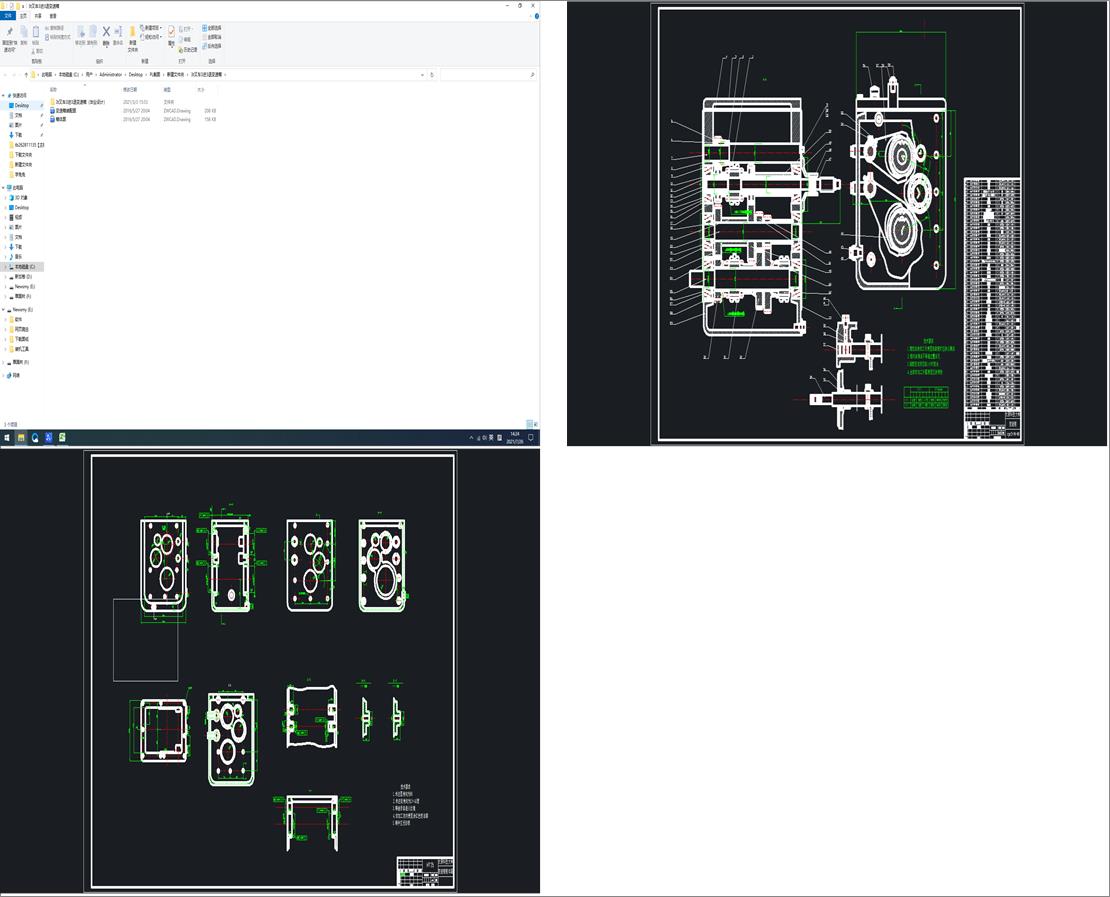Click the Windows Start button
This screenshot has height=897, width=1110.
pos(7,438)
